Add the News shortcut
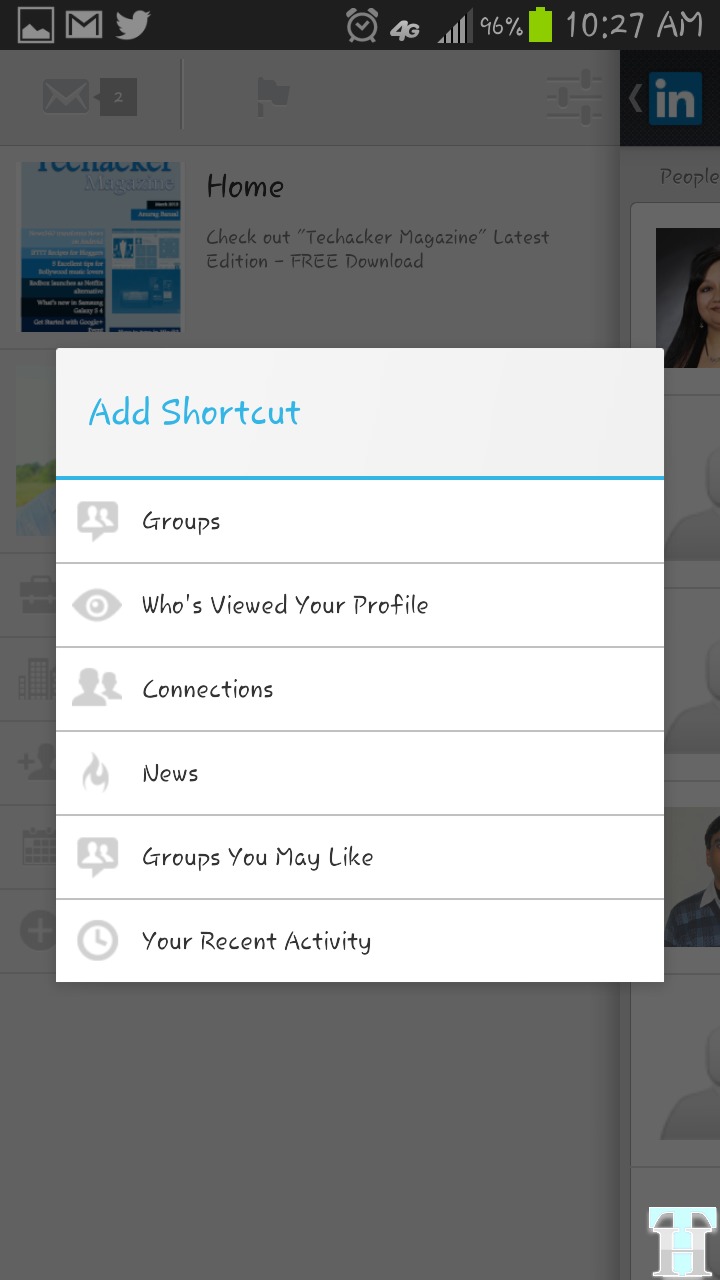Viewport: 720px width, 1280px height. click(170, 773)
